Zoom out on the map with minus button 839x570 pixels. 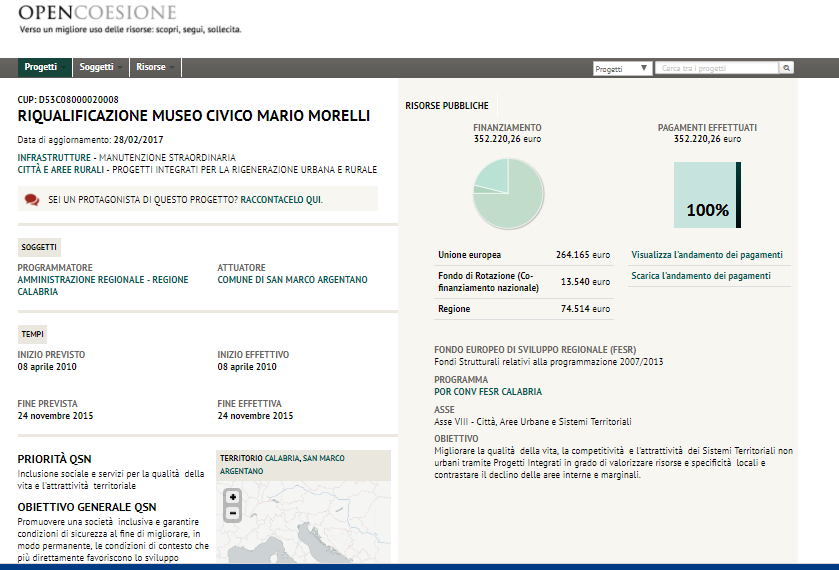(233, 513)
